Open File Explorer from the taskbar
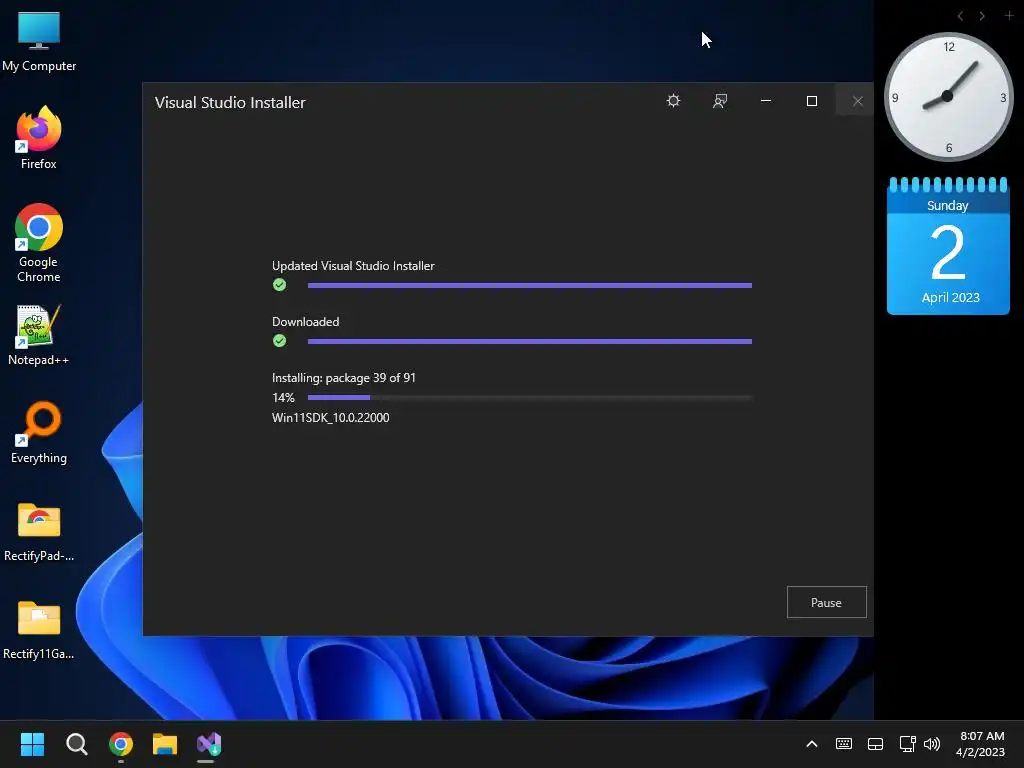 tap(165, 744)
